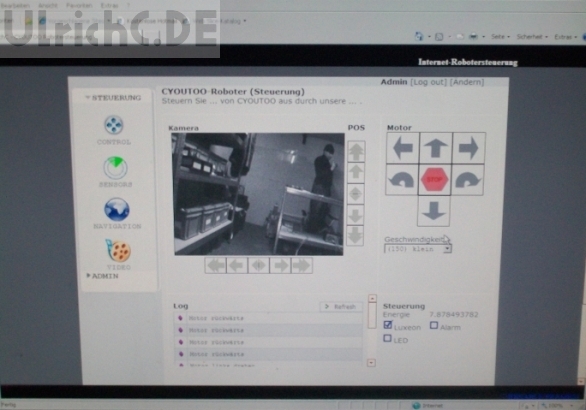Tilt camera up one step in POS column
This screenshot has width=586, height=410.
(356, 172)
